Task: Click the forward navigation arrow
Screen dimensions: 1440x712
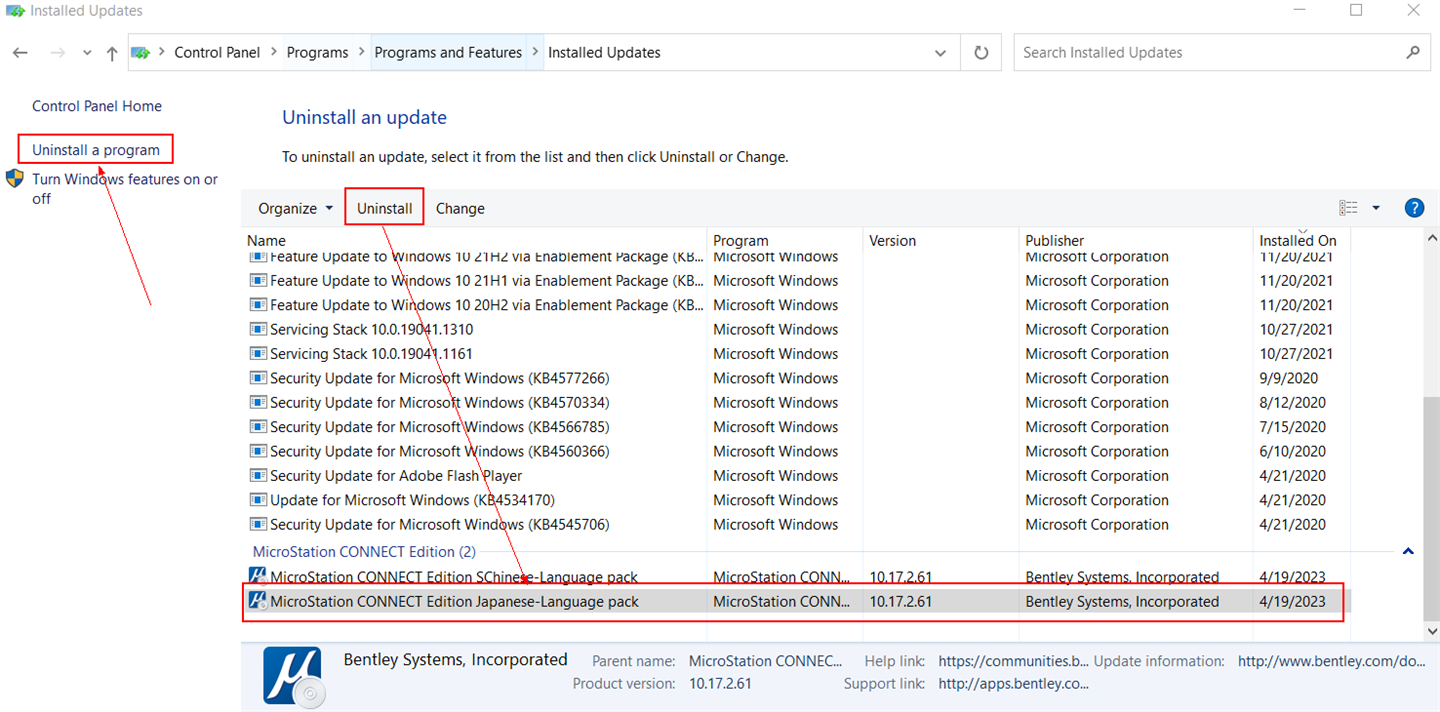Action: [x=57, y=53]
